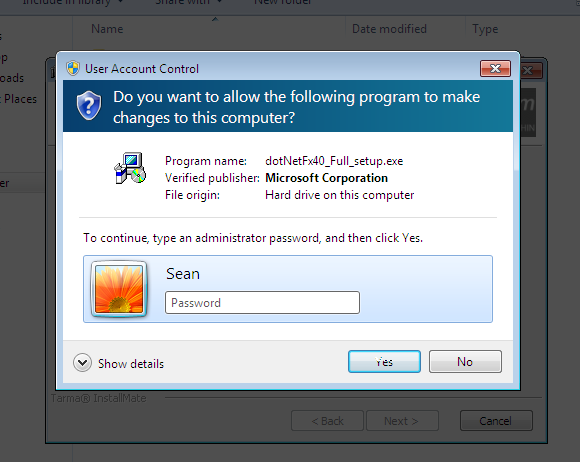Click the setup installer program icon
Screen dimensions: 580x462
click(130, 168)
